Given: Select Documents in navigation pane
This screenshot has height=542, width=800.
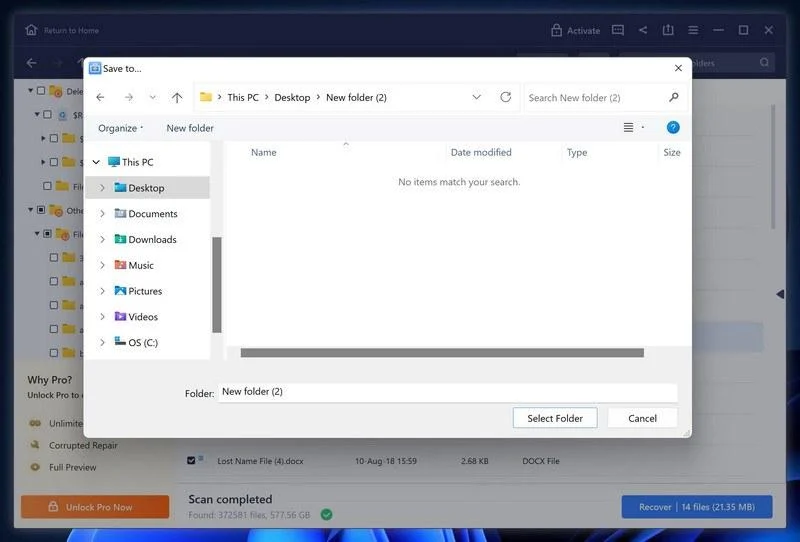Looking at the screenshot, I should 146,214.
